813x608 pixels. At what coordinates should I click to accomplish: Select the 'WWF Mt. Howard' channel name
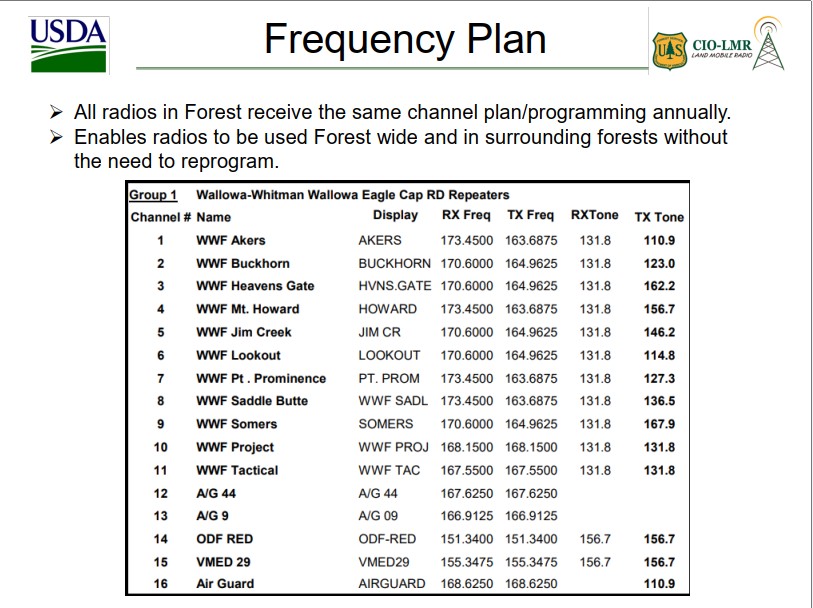point(248,309)
